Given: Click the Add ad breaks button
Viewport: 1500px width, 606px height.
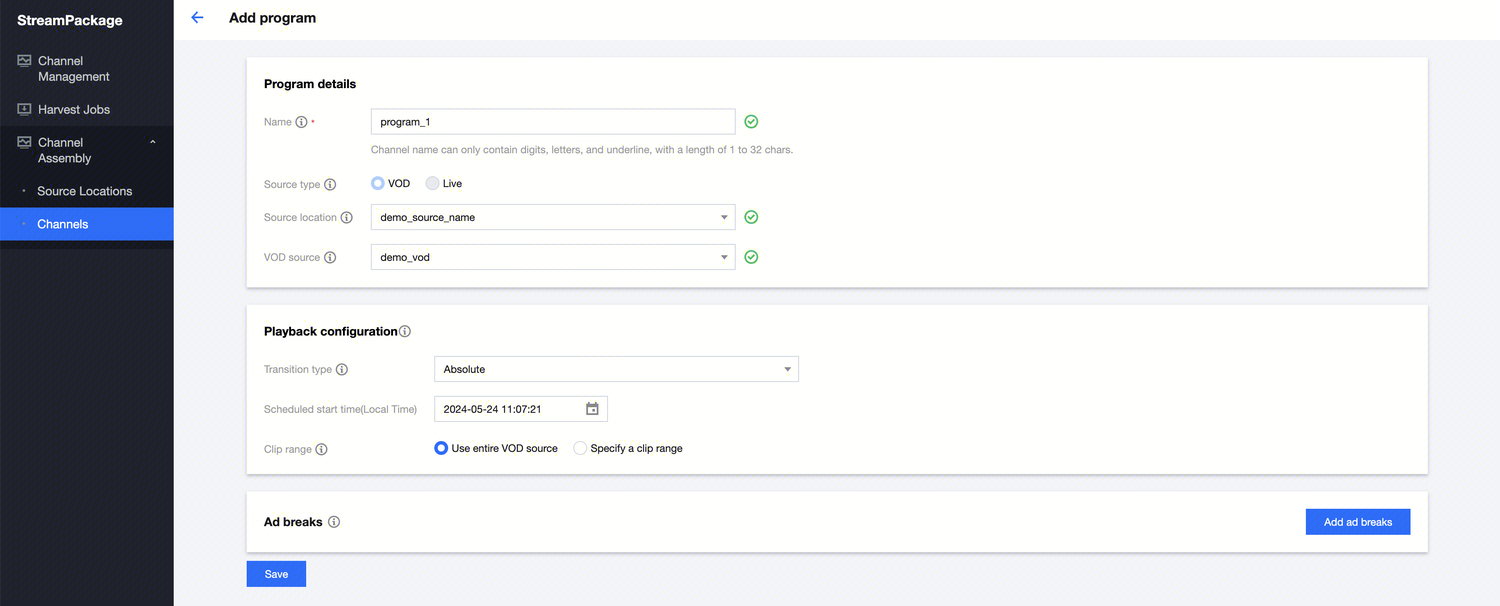Looking at the screenshot, I should coord(1357,522).
